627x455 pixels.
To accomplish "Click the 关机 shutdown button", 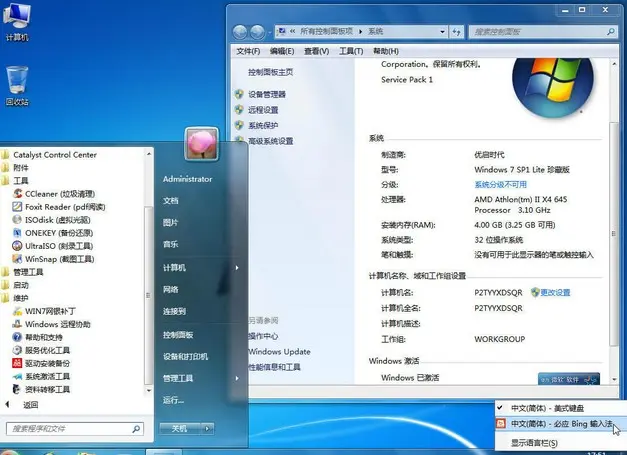I will [x=180, y=429].
